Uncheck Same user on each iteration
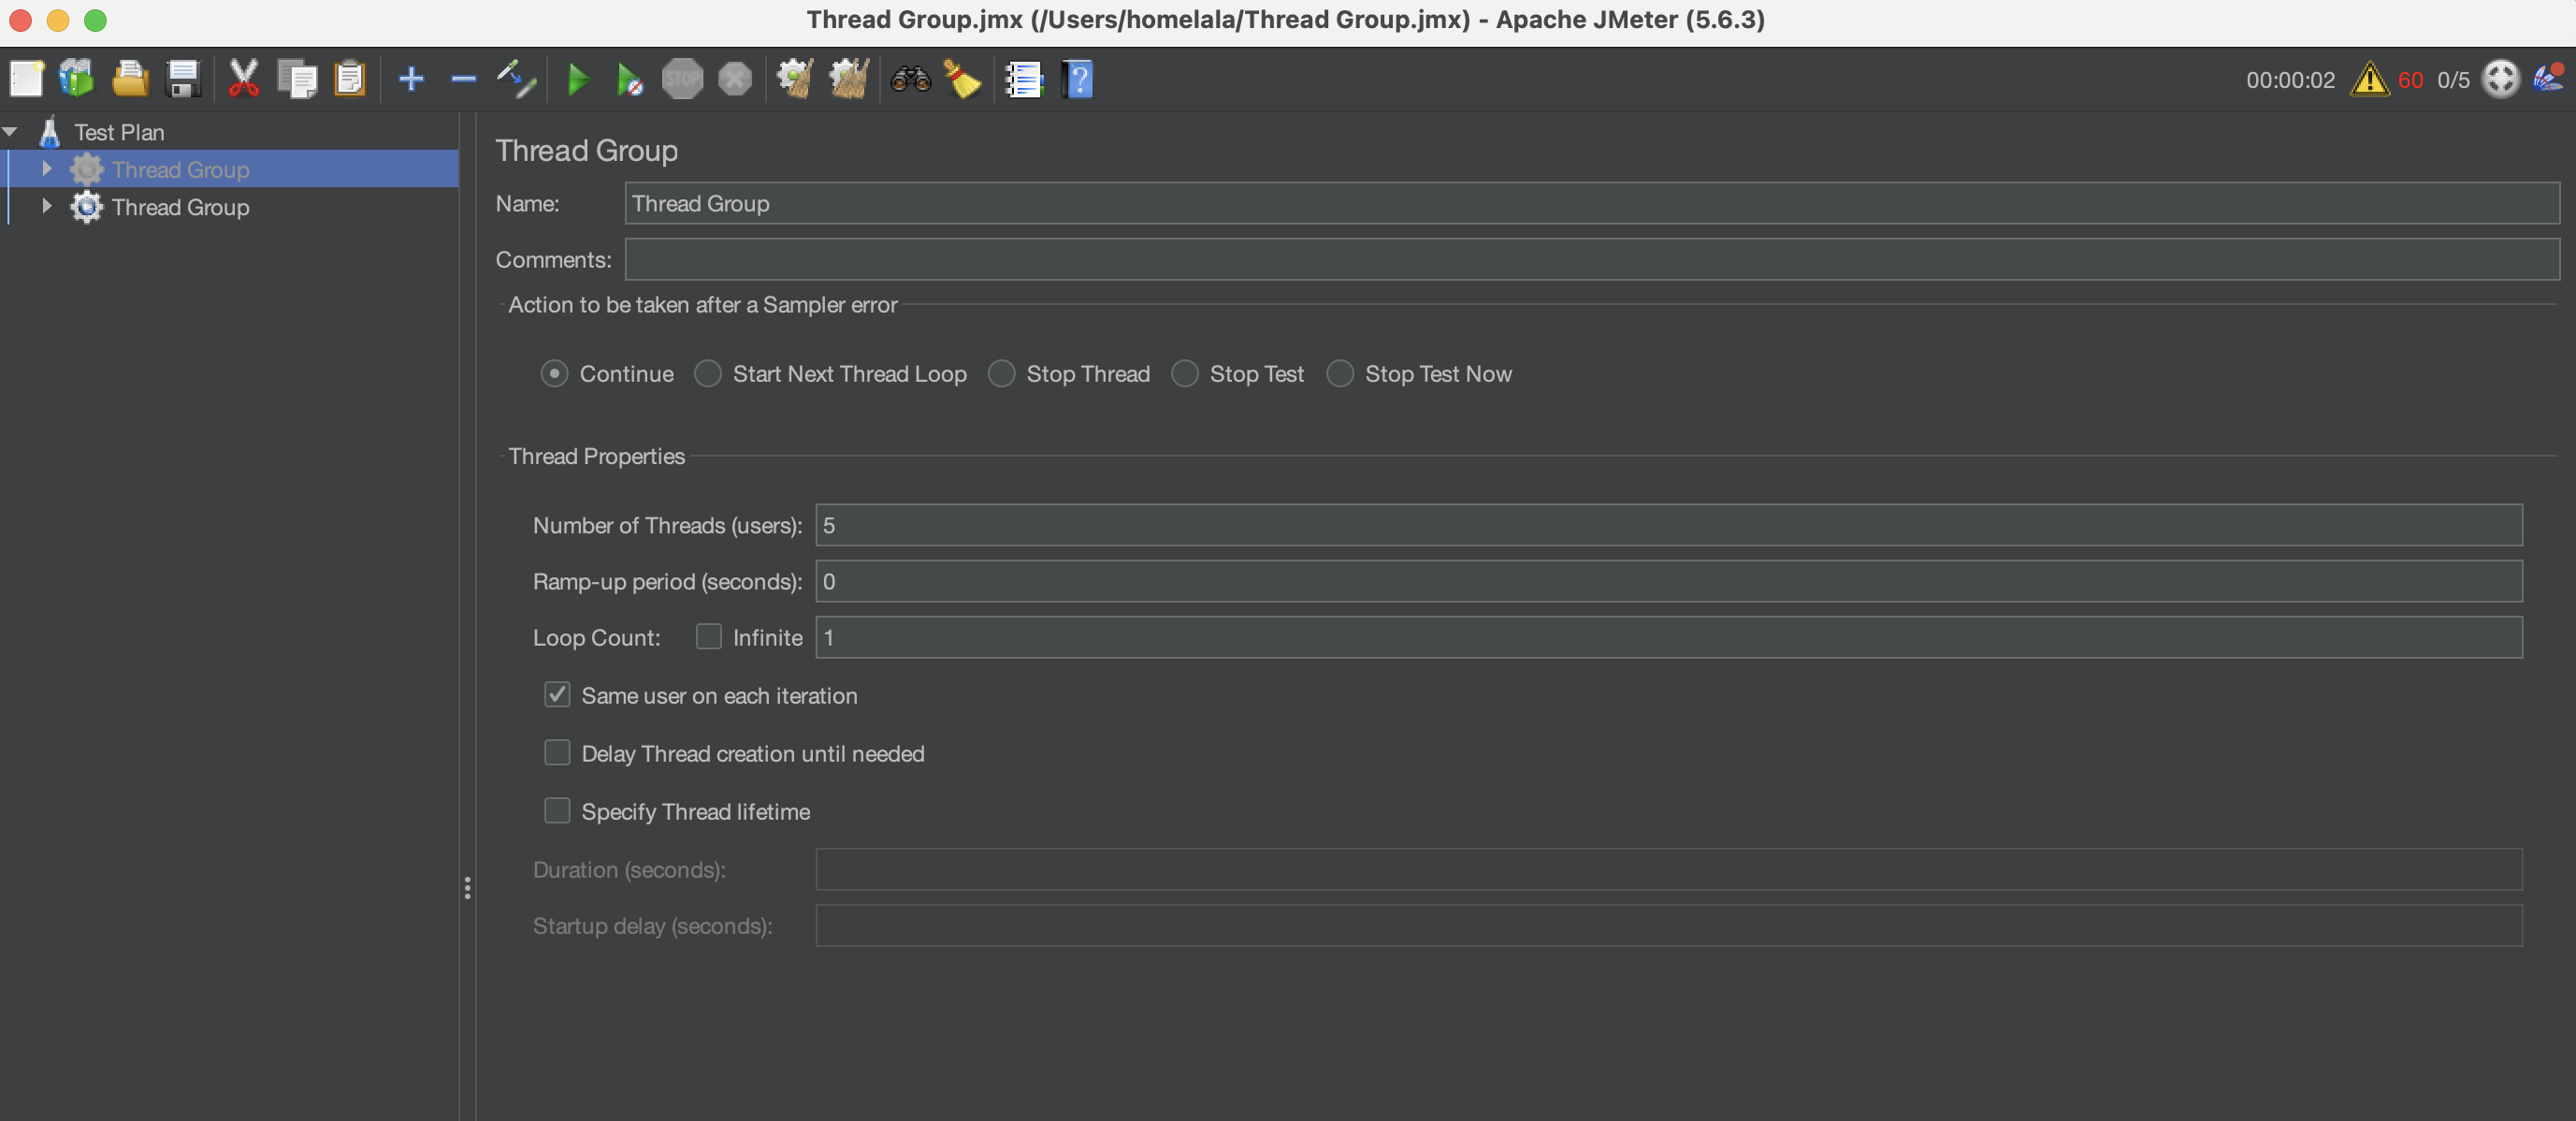 (557, 695)
